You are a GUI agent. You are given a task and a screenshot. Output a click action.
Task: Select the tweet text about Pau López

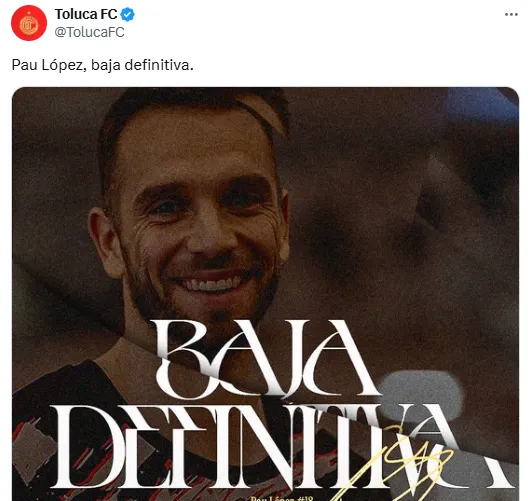pos(102,65)
